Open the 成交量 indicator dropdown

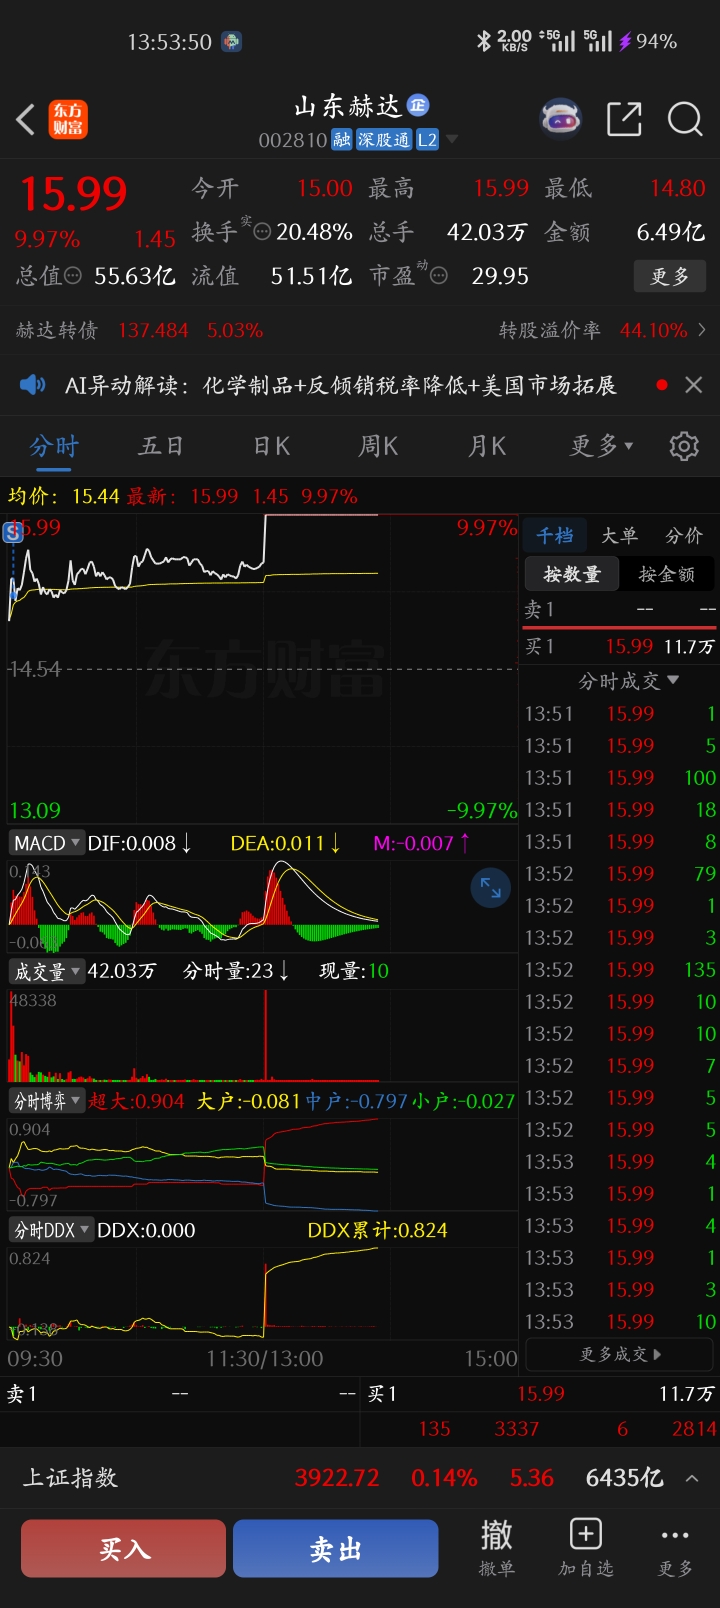tap(47, 971)
